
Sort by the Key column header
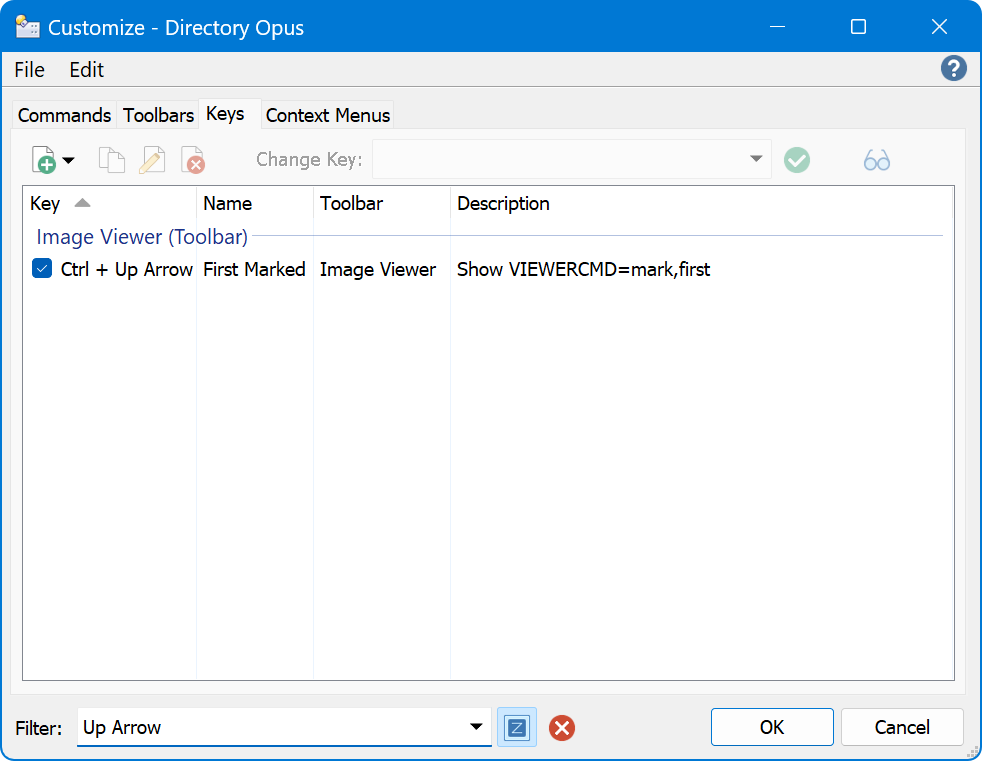[x=110, y=204]
